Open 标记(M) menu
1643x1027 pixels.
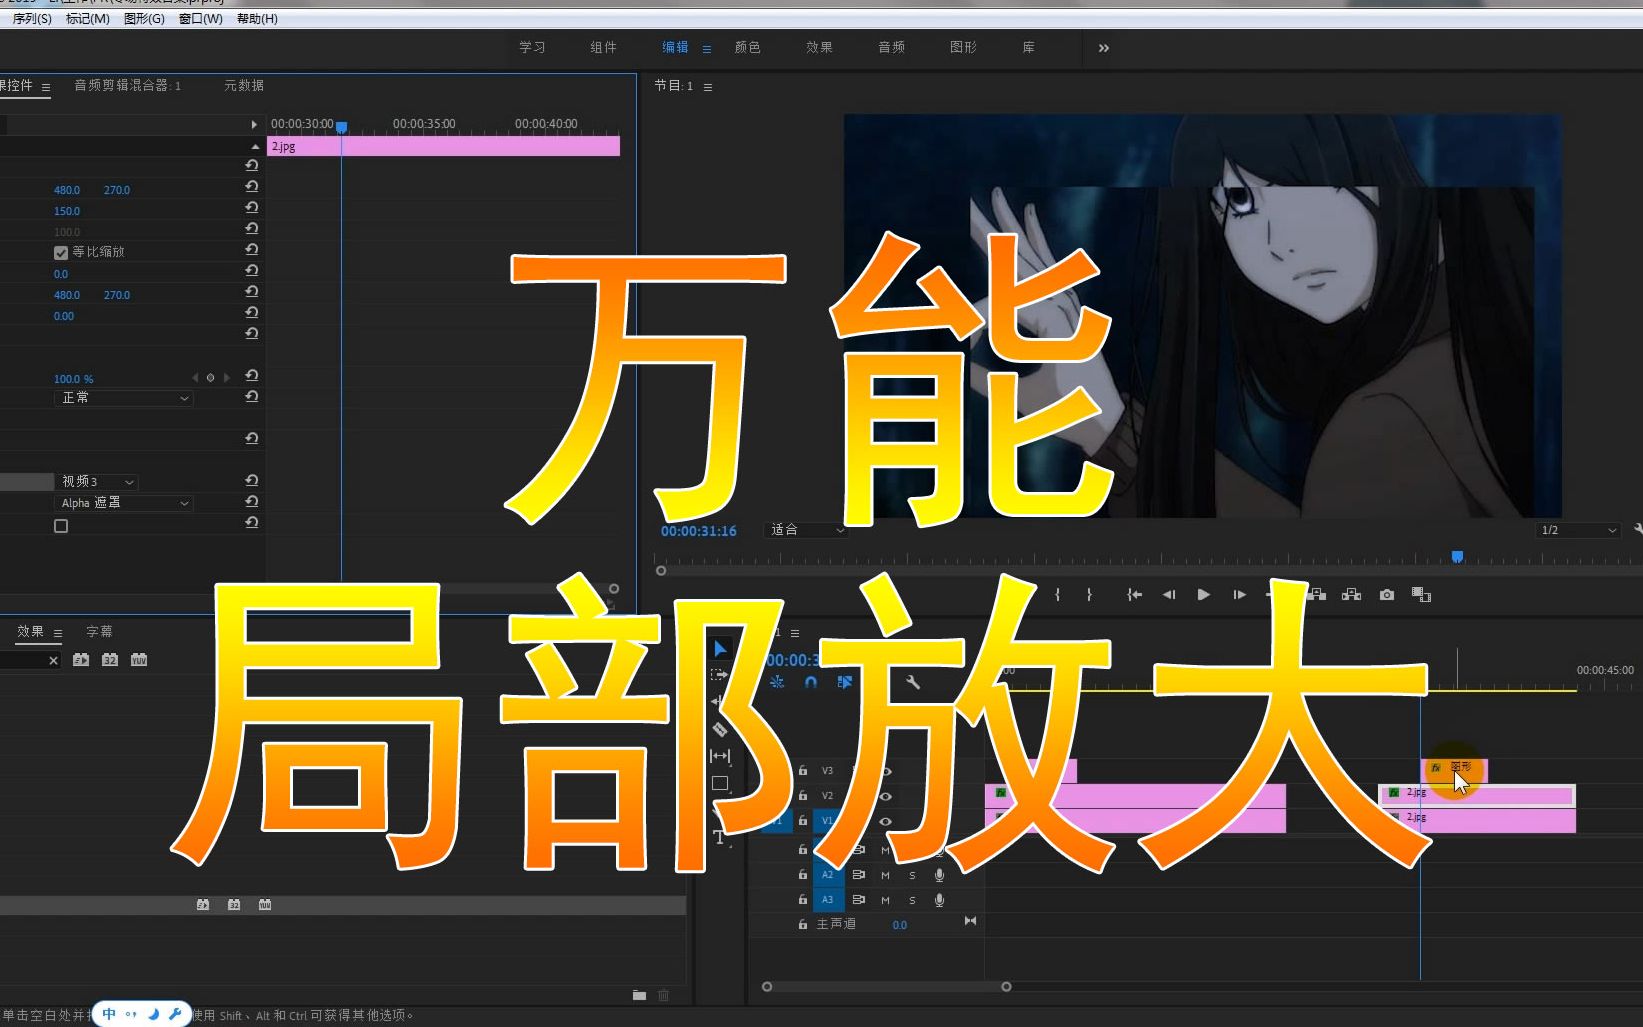[88, 19]
